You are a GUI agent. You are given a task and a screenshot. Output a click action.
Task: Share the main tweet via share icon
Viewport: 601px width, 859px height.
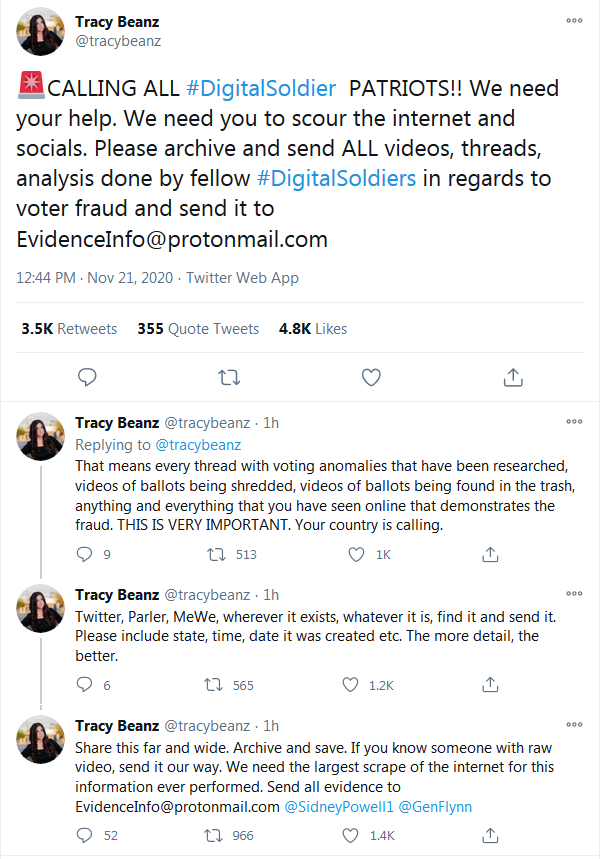pyautogui.click(x=513, y=377)
